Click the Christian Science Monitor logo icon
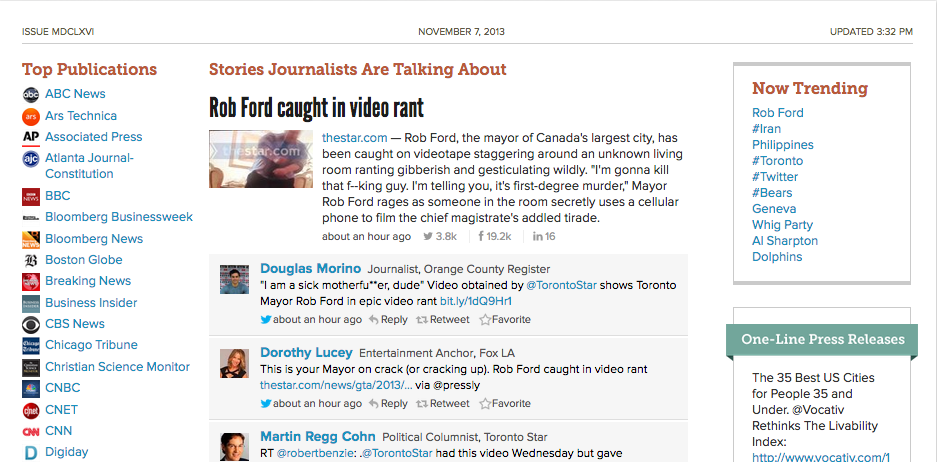Viewport: 937px width, 462px height. [x=30, y=367]
